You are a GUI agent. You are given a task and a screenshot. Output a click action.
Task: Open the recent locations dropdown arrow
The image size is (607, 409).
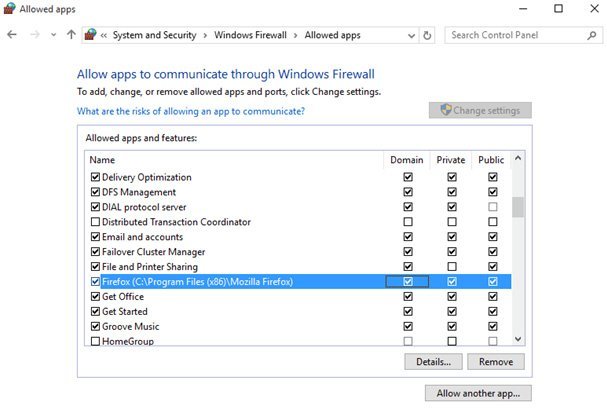(52, 35)
